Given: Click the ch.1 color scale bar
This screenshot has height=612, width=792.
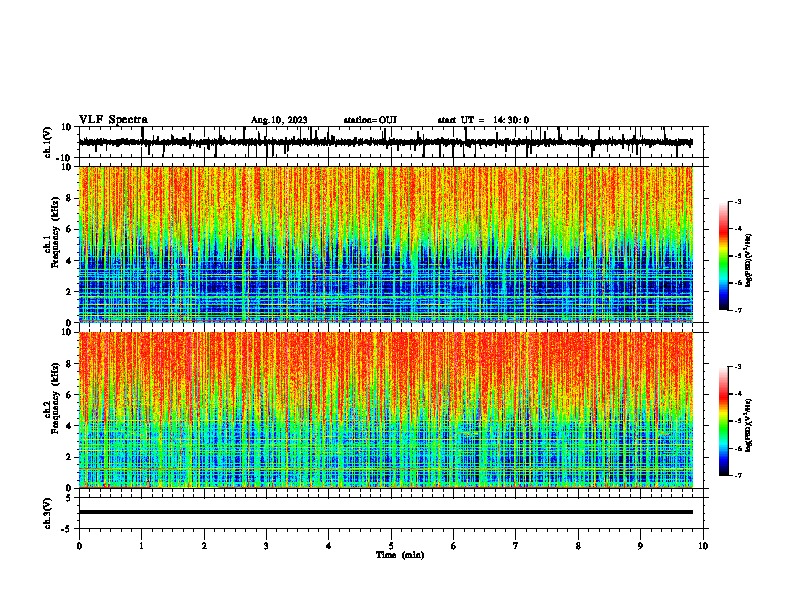Looking at the screenshot, I should [723, 256].
